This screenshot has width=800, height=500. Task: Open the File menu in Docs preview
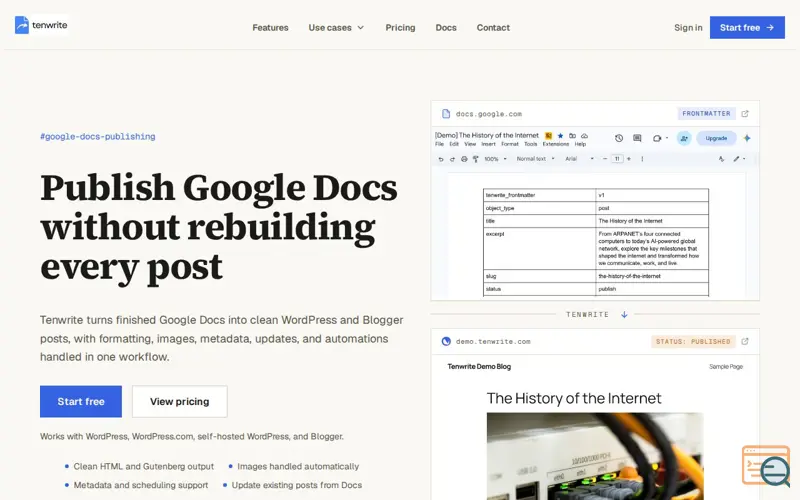439,144
